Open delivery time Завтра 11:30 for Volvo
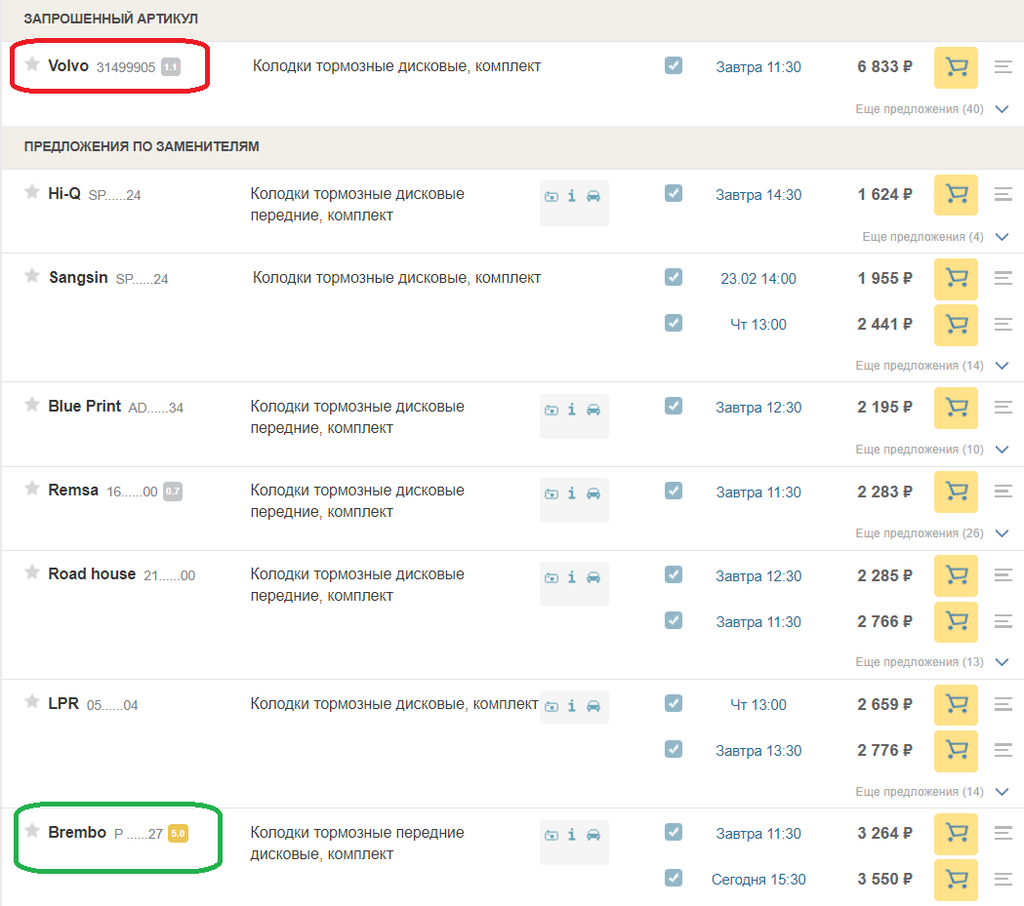The height and width of the screenshot is (906, 1024). pyautogui.click(x=758, y=67)
